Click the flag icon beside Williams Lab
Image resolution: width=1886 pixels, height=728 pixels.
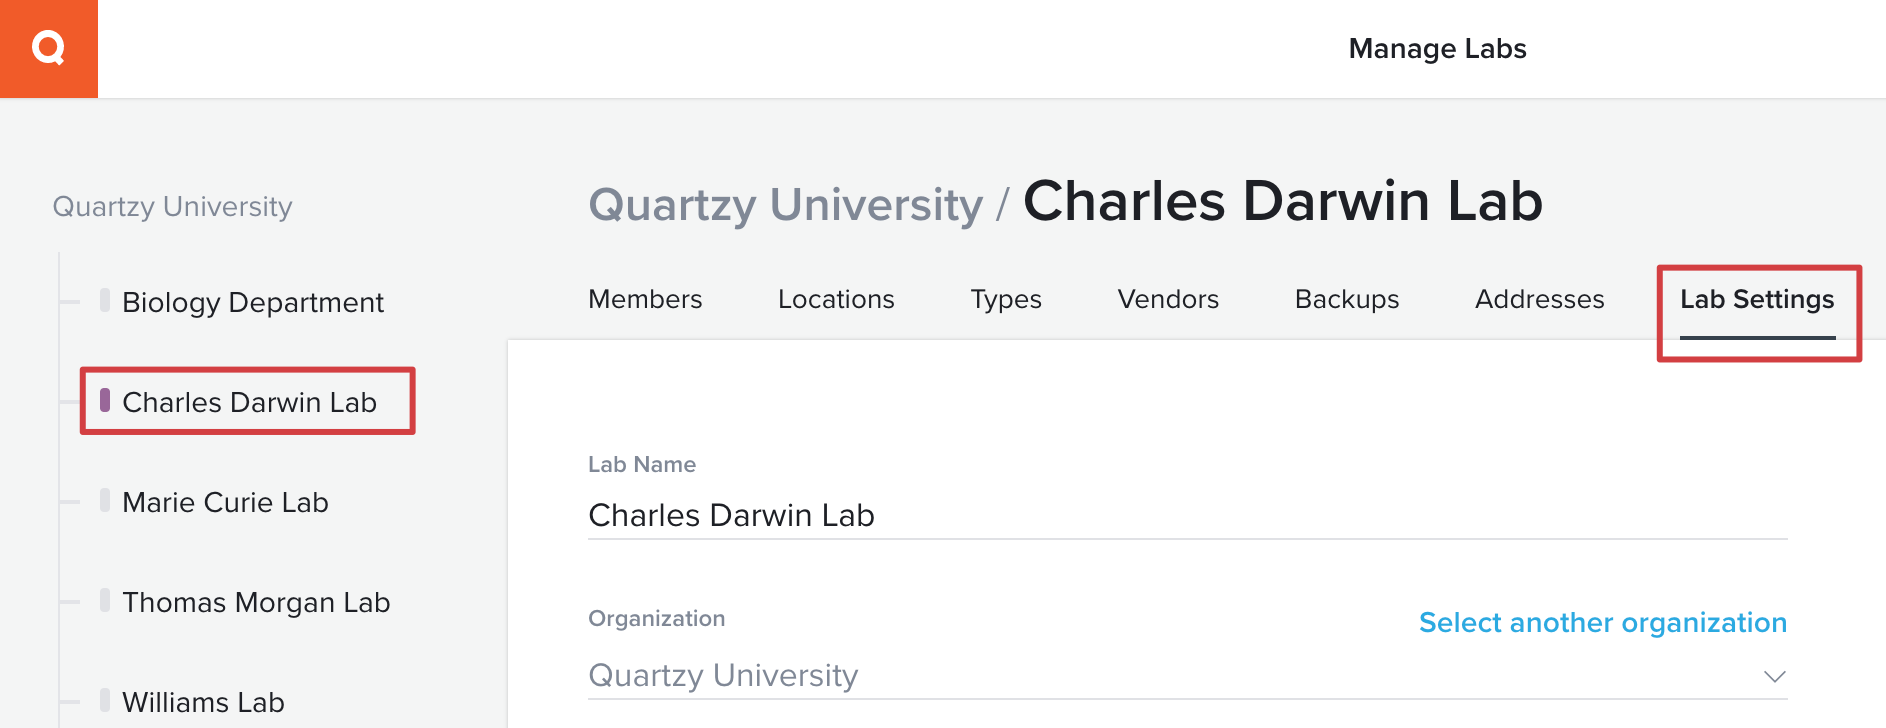tap(105, 701)
